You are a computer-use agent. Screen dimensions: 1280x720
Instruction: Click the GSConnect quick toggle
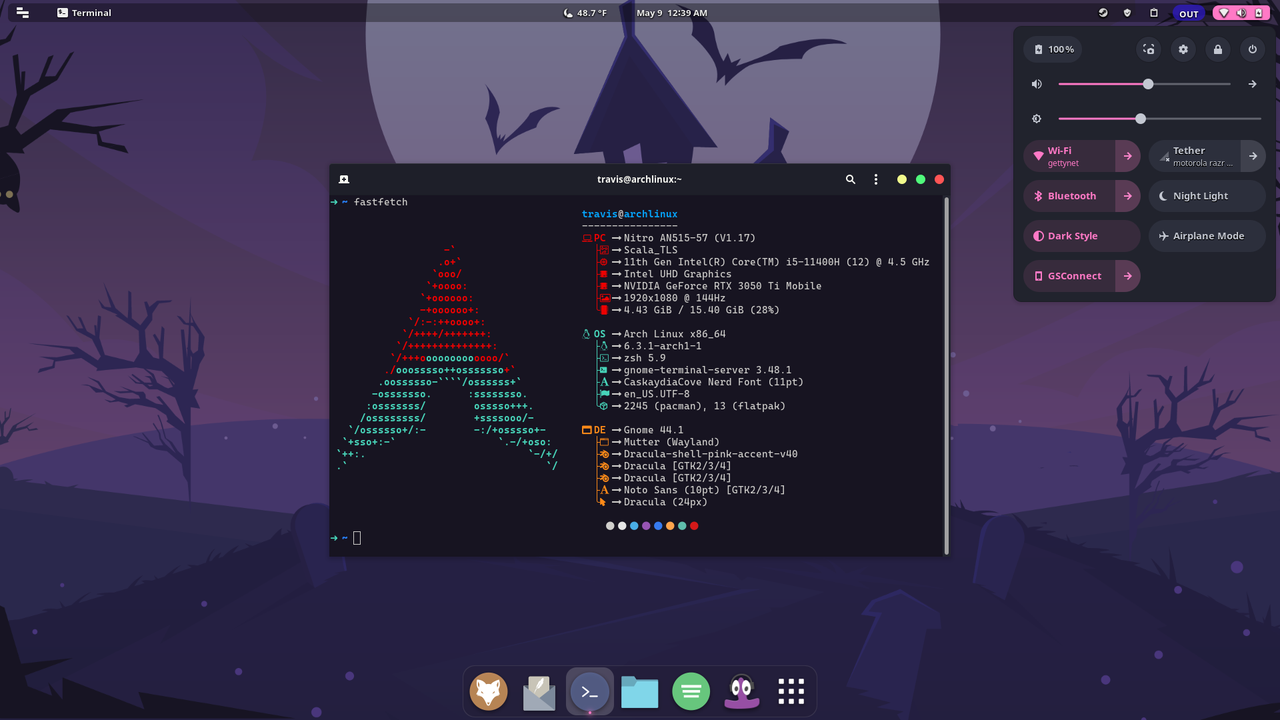1069,276
